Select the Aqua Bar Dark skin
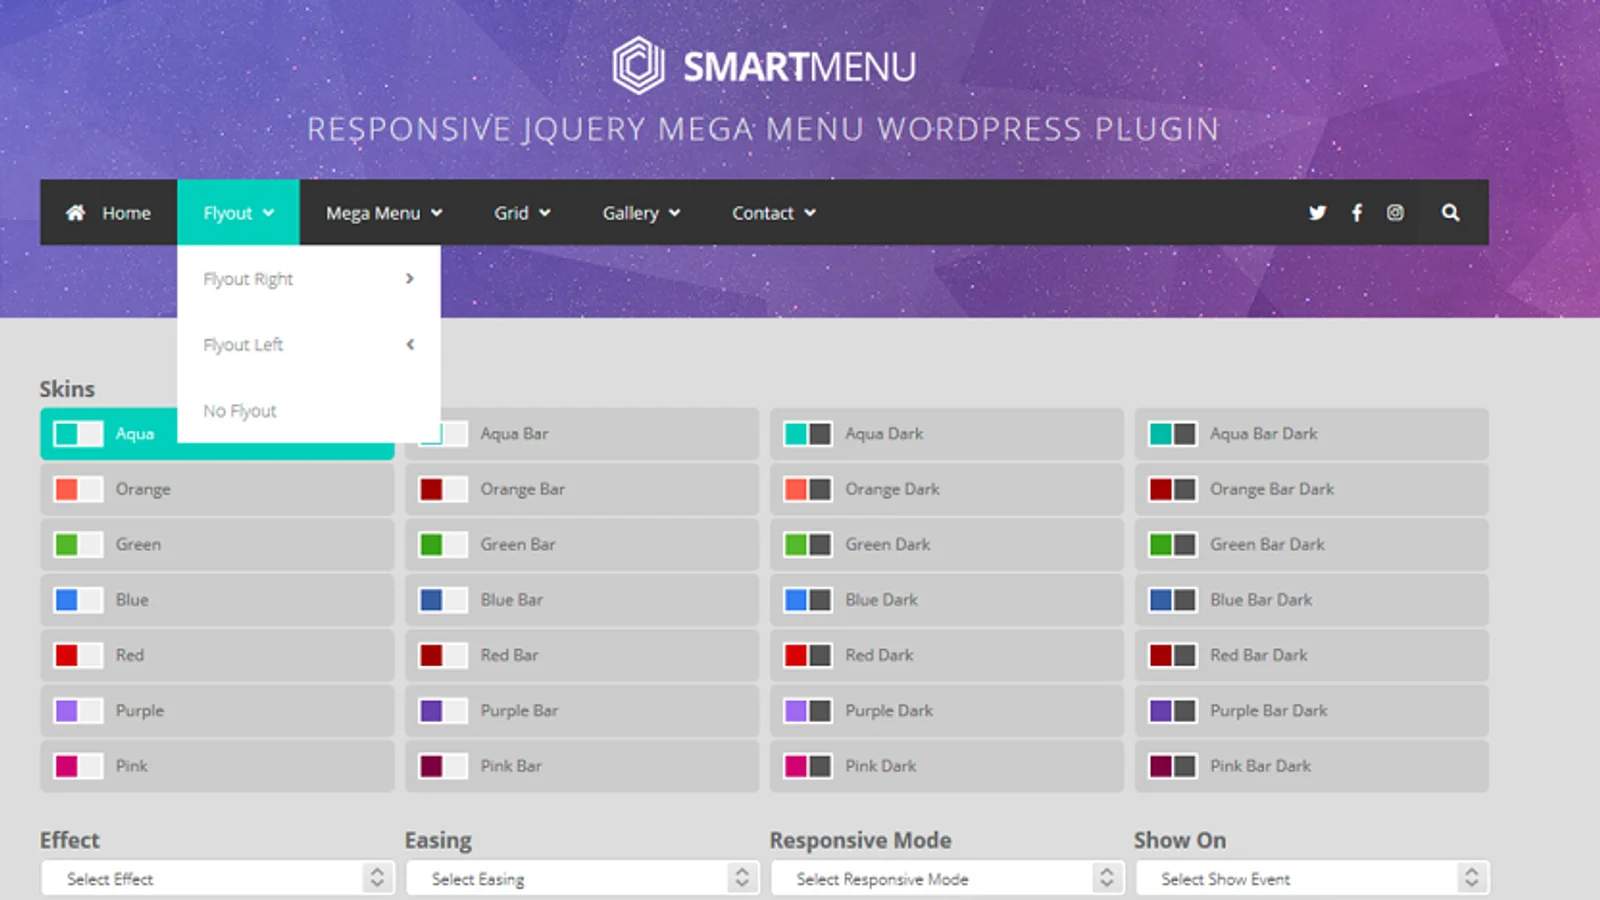 click(x=1312, y=434)
